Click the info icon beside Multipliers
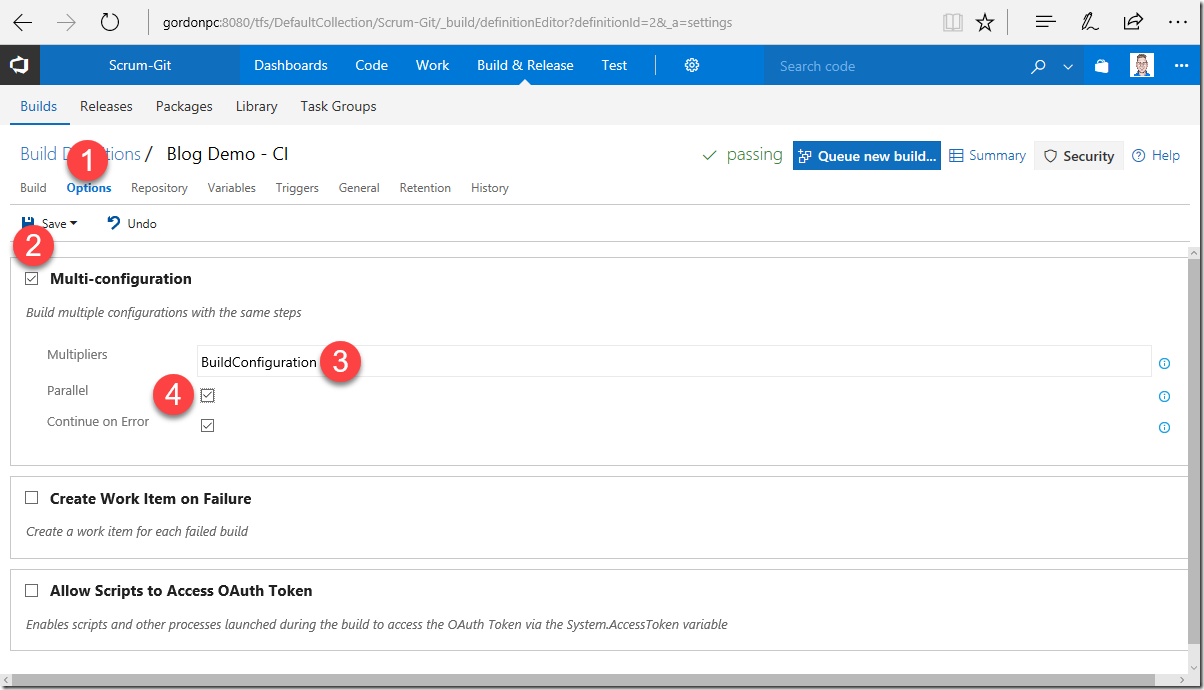1204x690 pixels. point(1164,364)
